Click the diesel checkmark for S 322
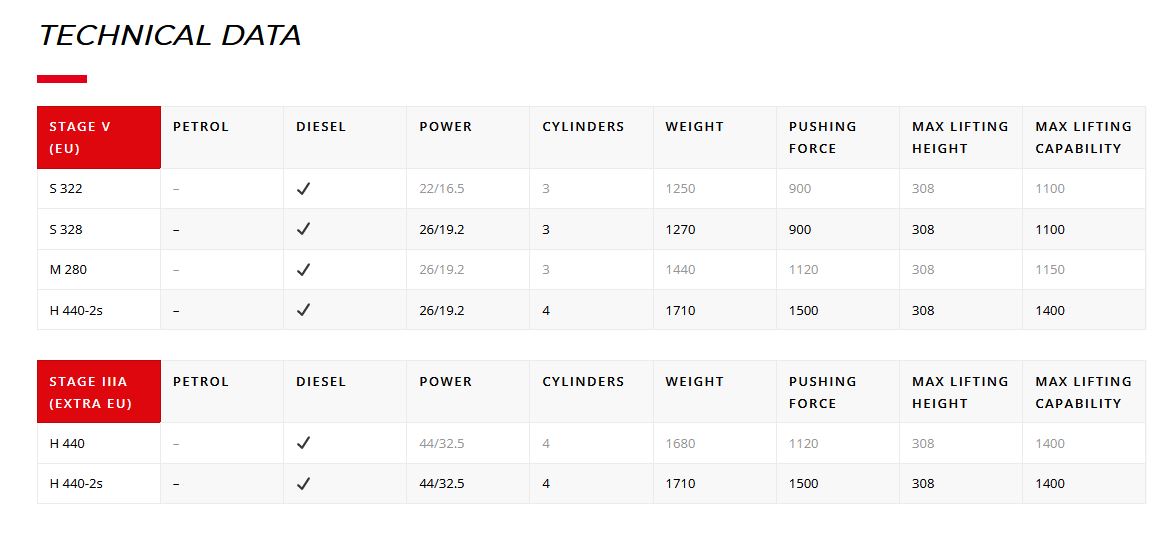 point(304,189)
